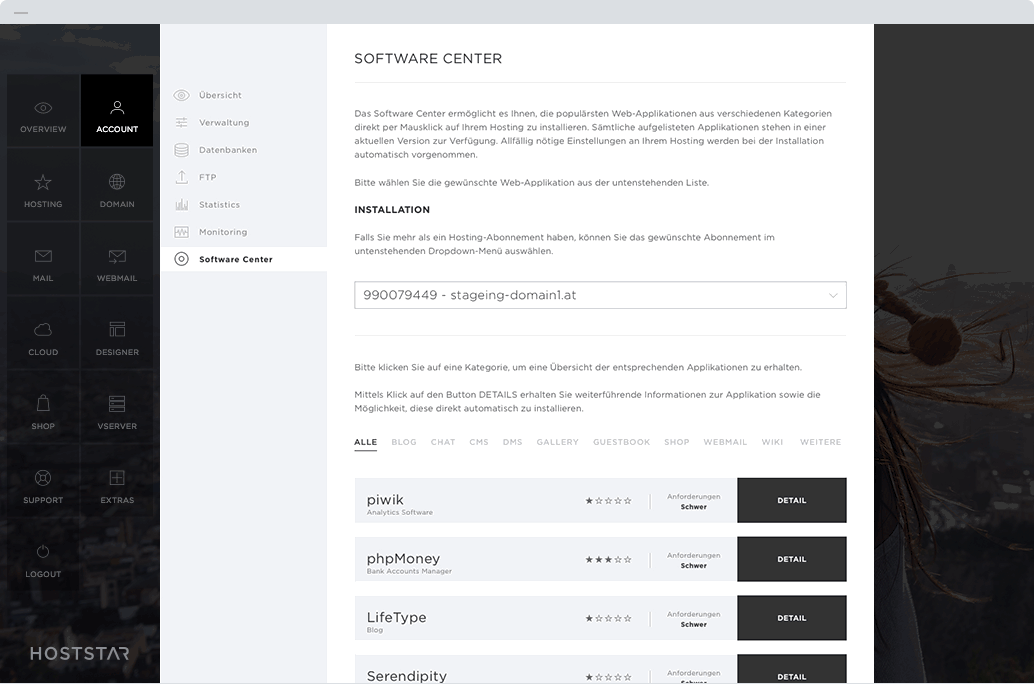Select the WEBMAIL category tab
The height and width of the screenshot is (684, 1034).
click(725, 442)
